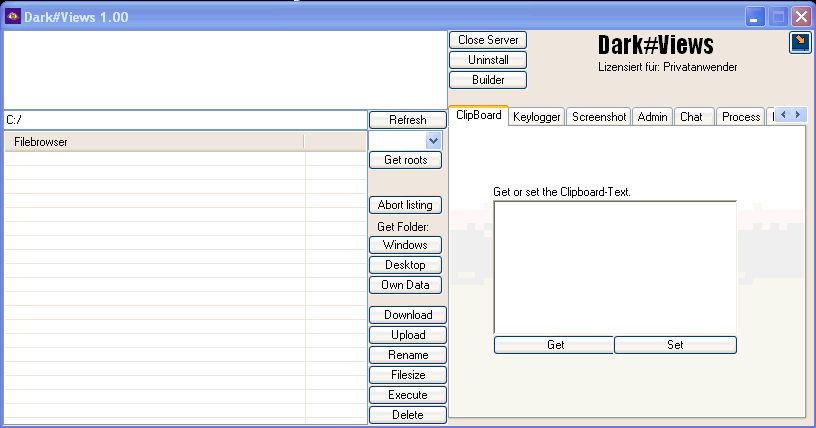Click the Filesize button
The image size is (816, 428).
tap(407, 375)
